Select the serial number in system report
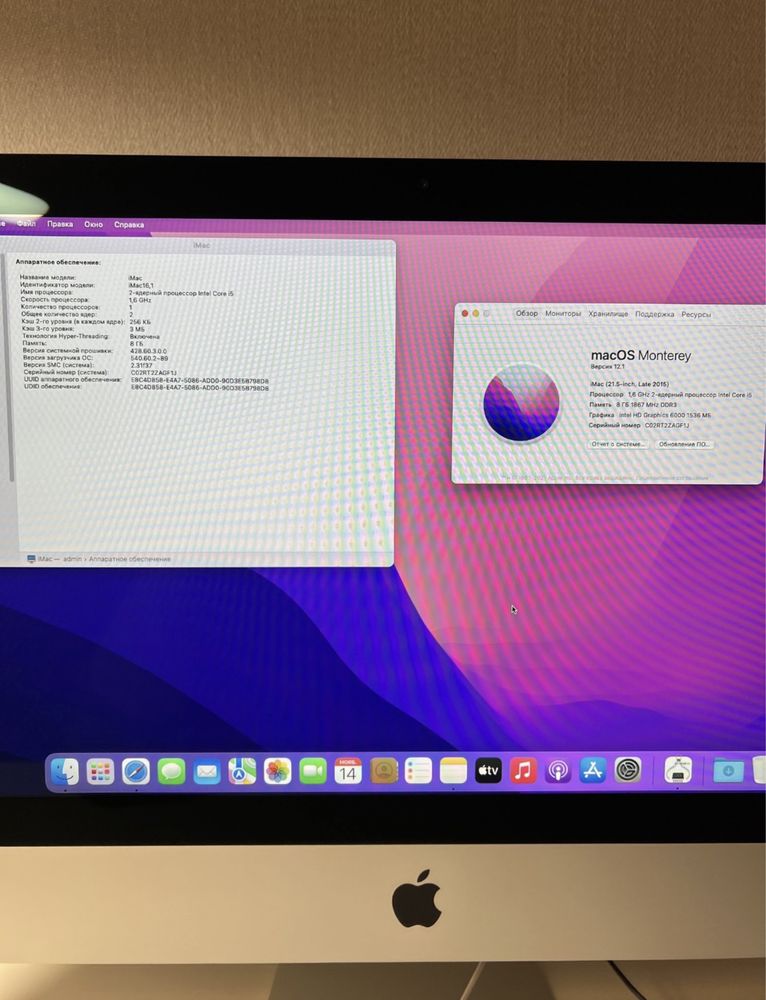 tap(154, 372)
